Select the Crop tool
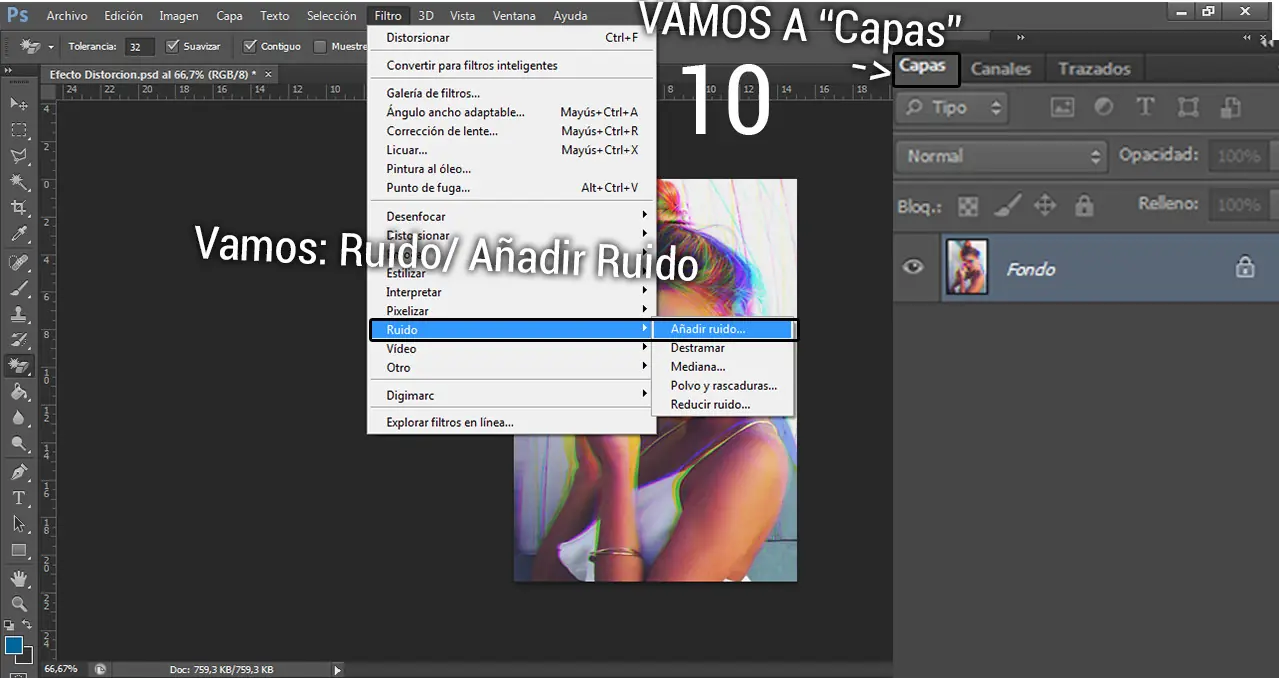This screenshot has width=1279, height=678. (x=19, y=208)
